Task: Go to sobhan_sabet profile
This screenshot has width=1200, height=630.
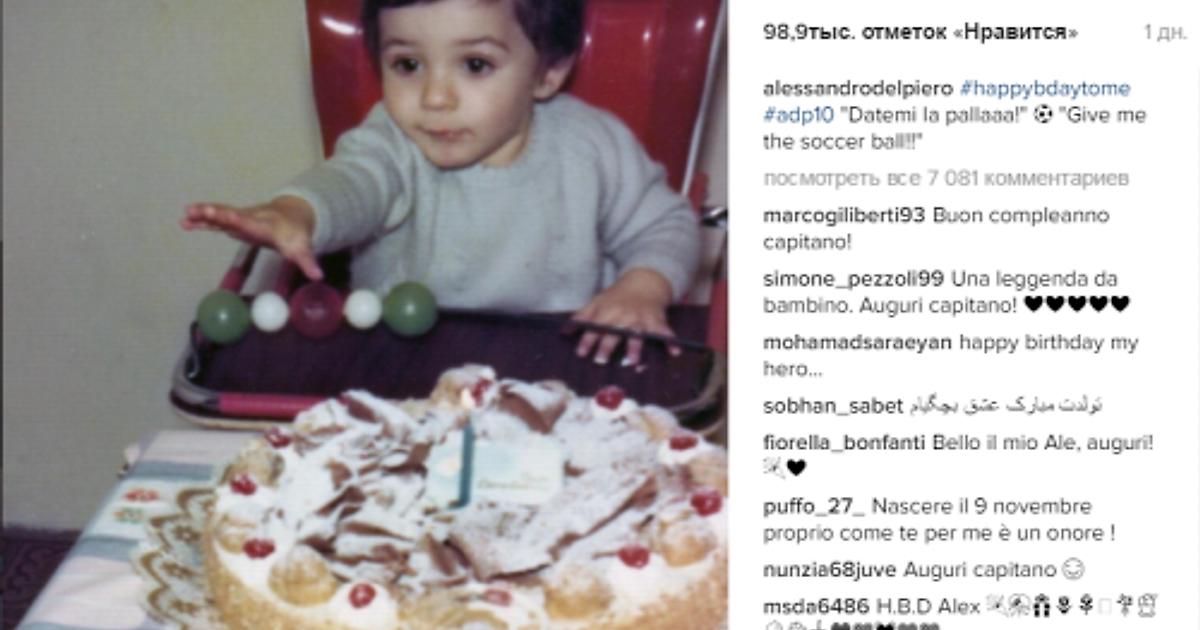Action: (x=832, y=406)
